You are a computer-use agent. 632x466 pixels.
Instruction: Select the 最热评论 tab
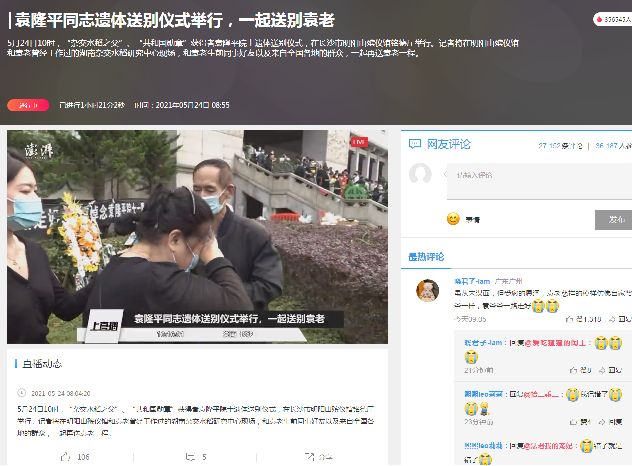(x=426, y=257)
